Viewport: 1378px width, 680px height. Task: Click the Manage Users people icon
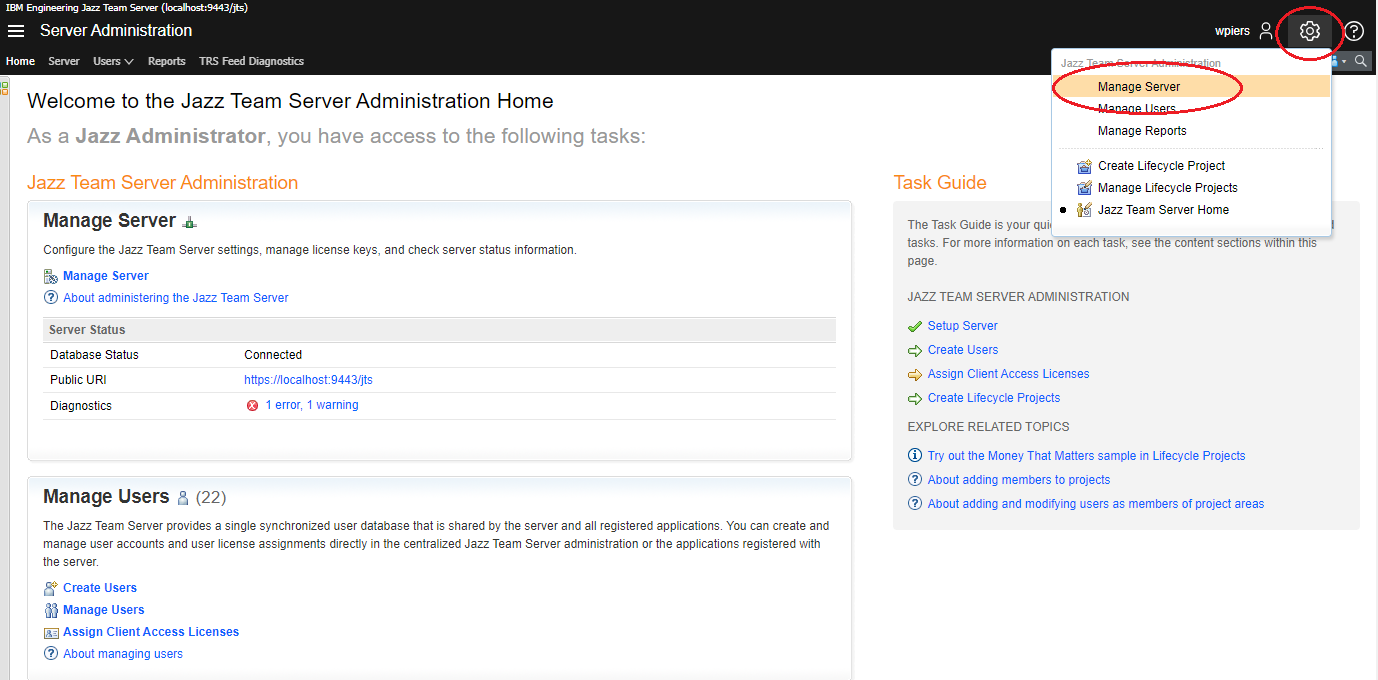coord(51,610)
